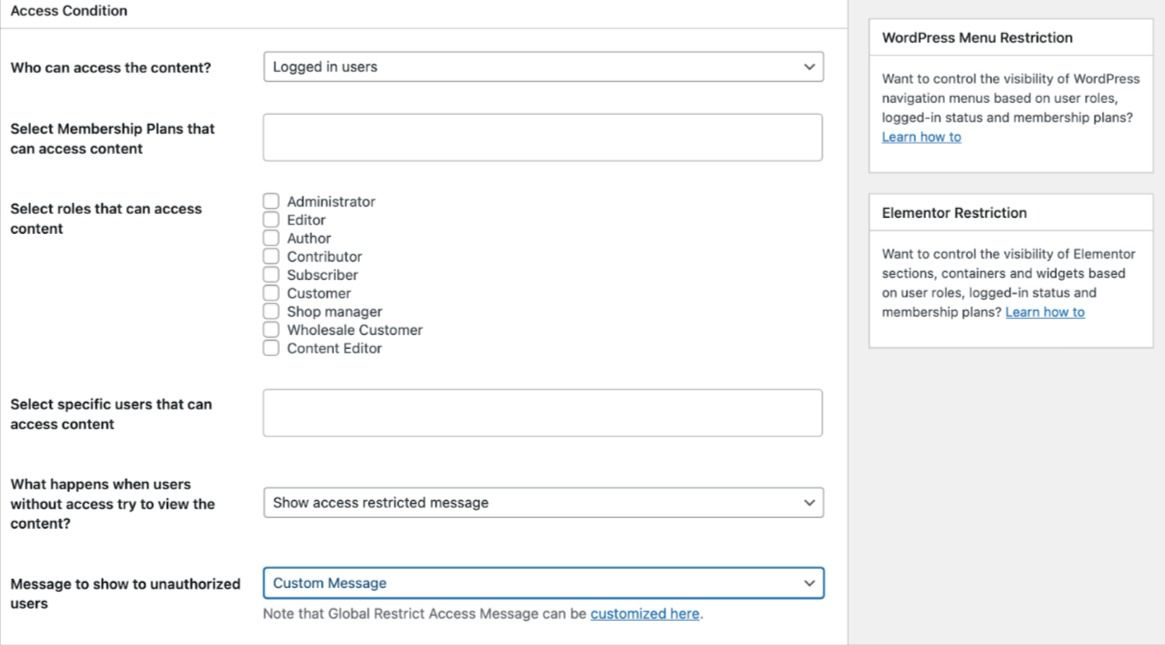Expand the 'Show access restricted message' dropdown
The height and width of the screenshot is (645, 1165).
tap(543, 503)
